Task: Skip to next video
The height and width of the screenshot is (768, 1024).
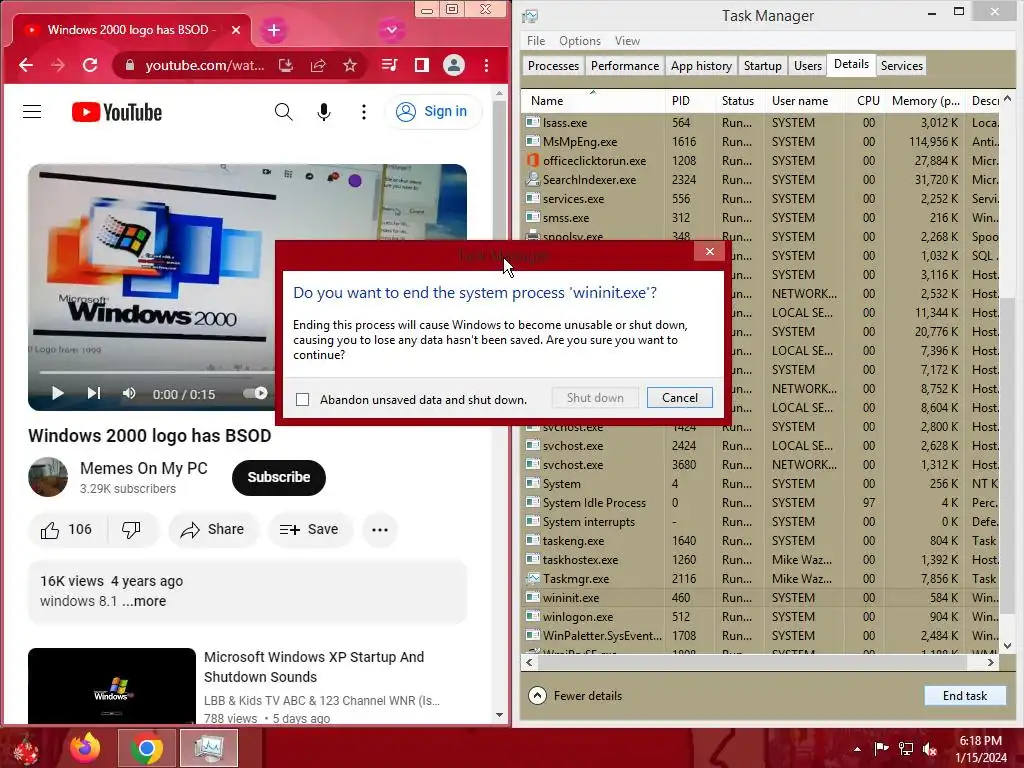Action: pos(94,393)
